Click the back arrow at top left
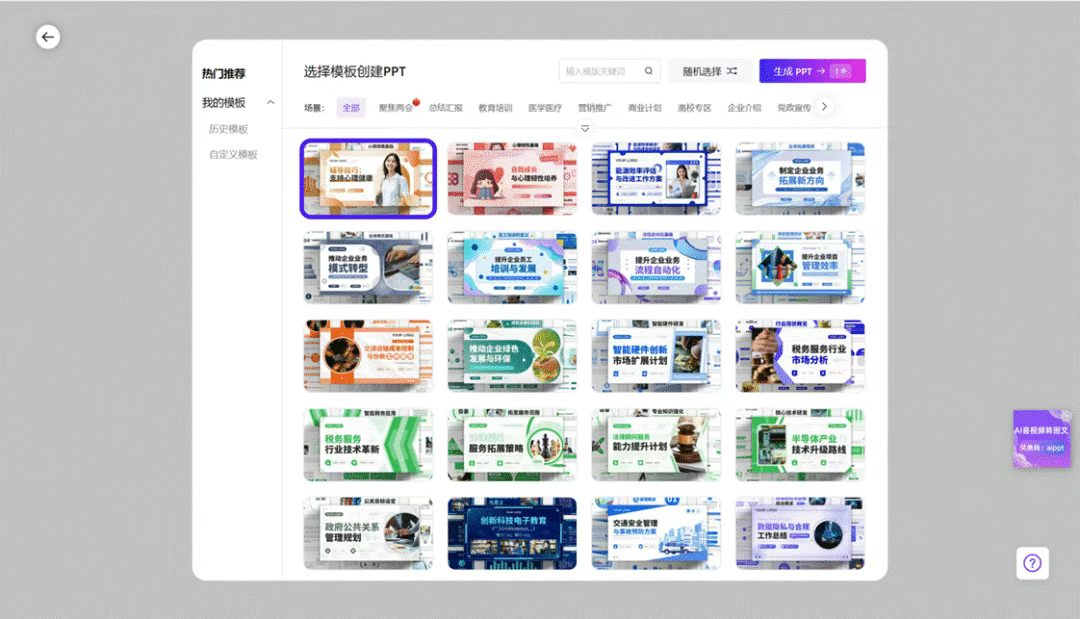Screen dimensions: 1080x619 tap(48, 36)
